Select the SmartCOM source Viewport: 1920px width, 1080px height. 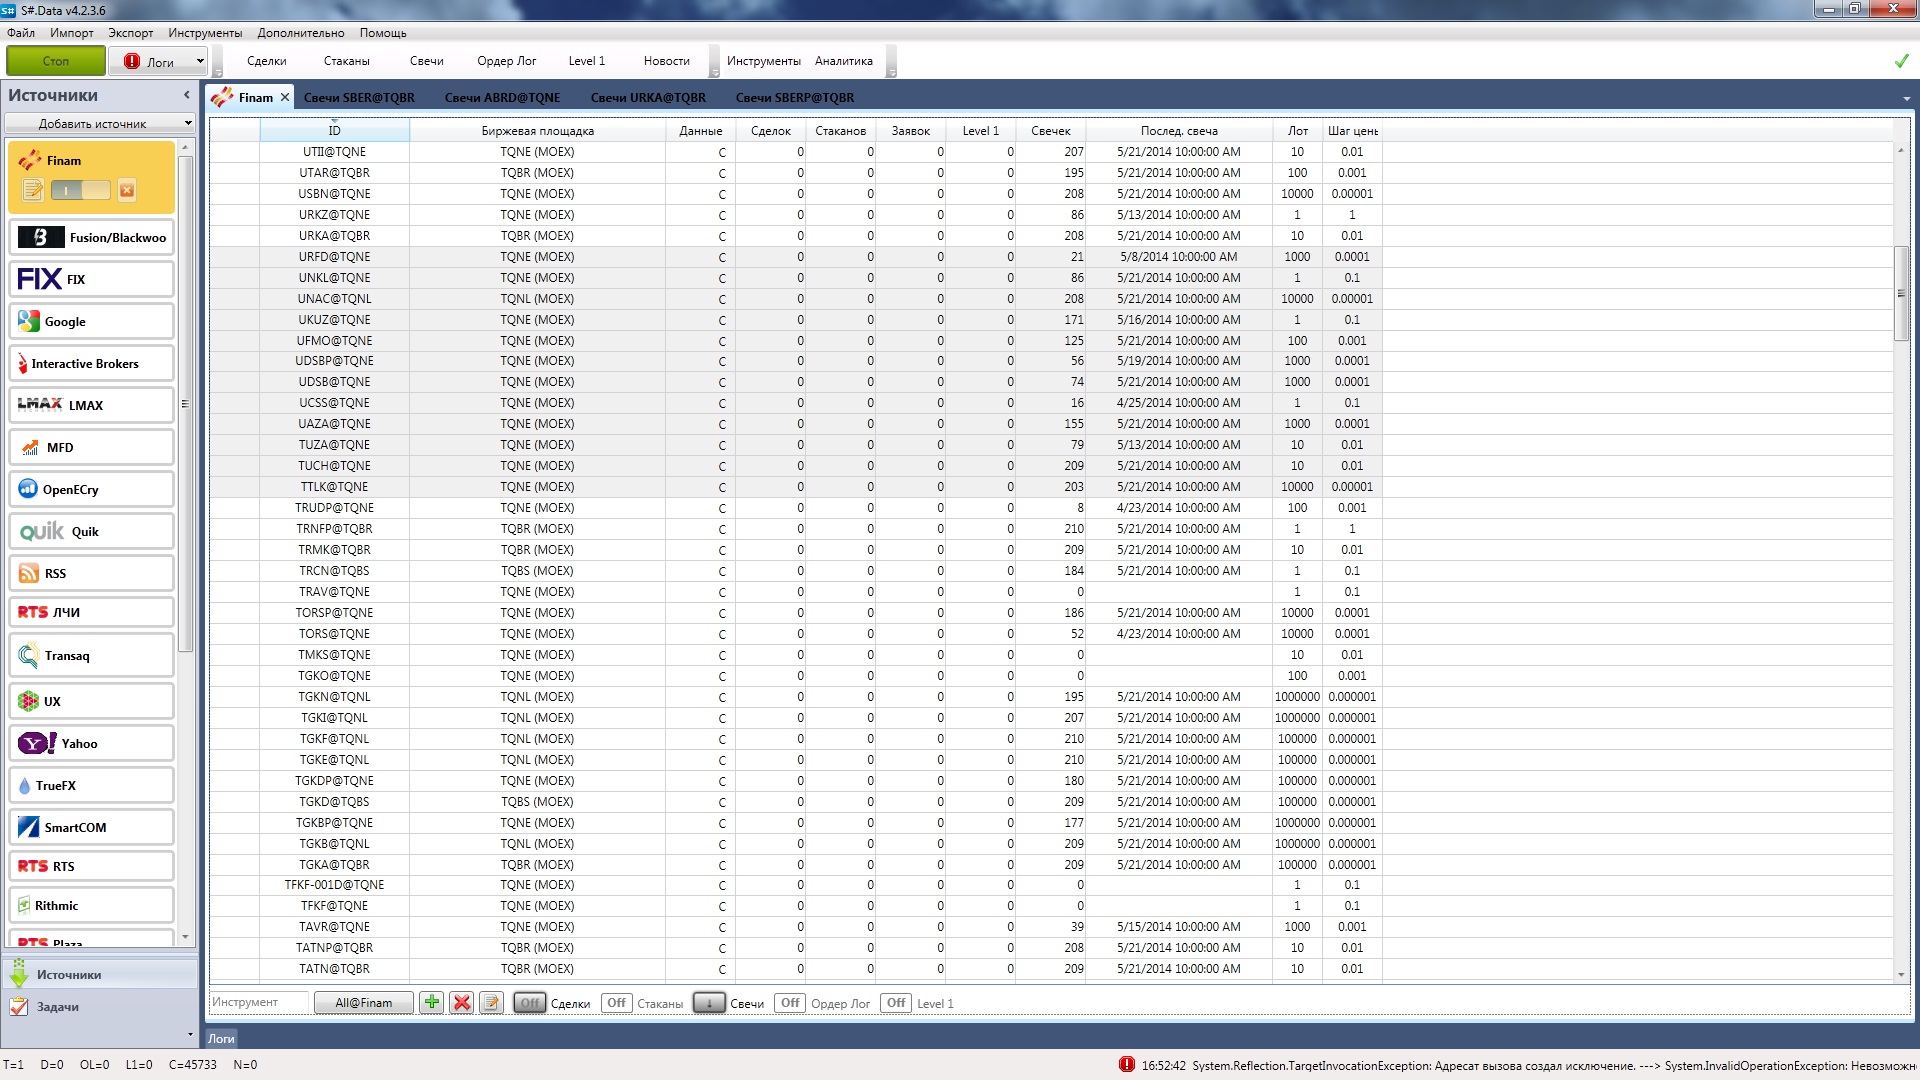[x=92, y=828]
